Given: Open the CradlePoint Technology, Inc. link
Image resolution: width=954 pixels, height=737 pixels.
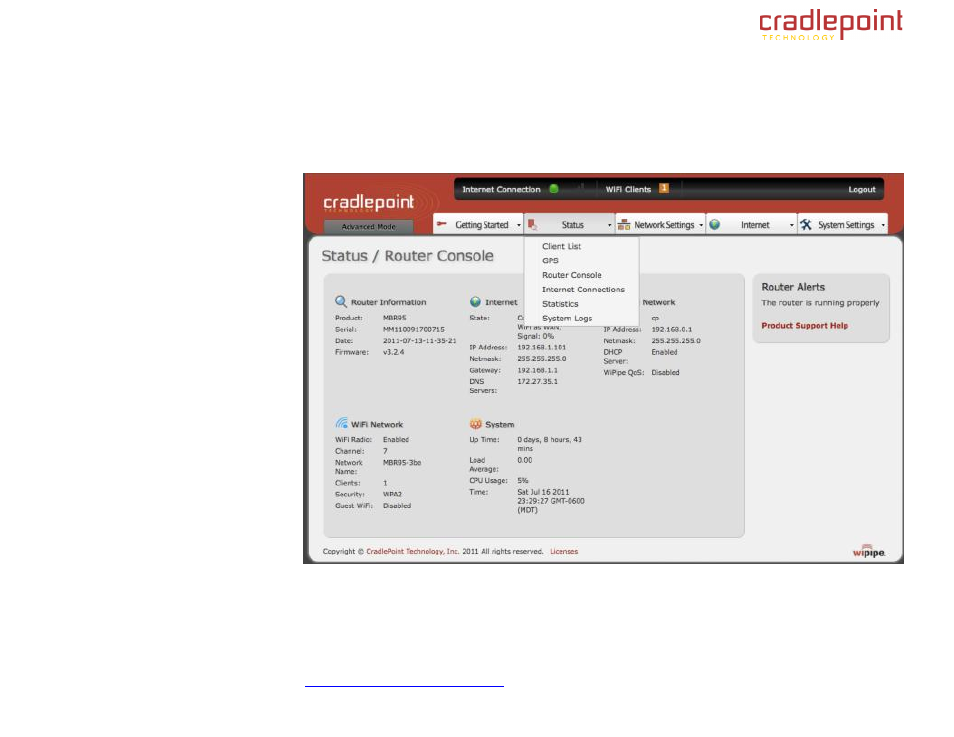Looking at the screenshot, I should tap(413, 551).
